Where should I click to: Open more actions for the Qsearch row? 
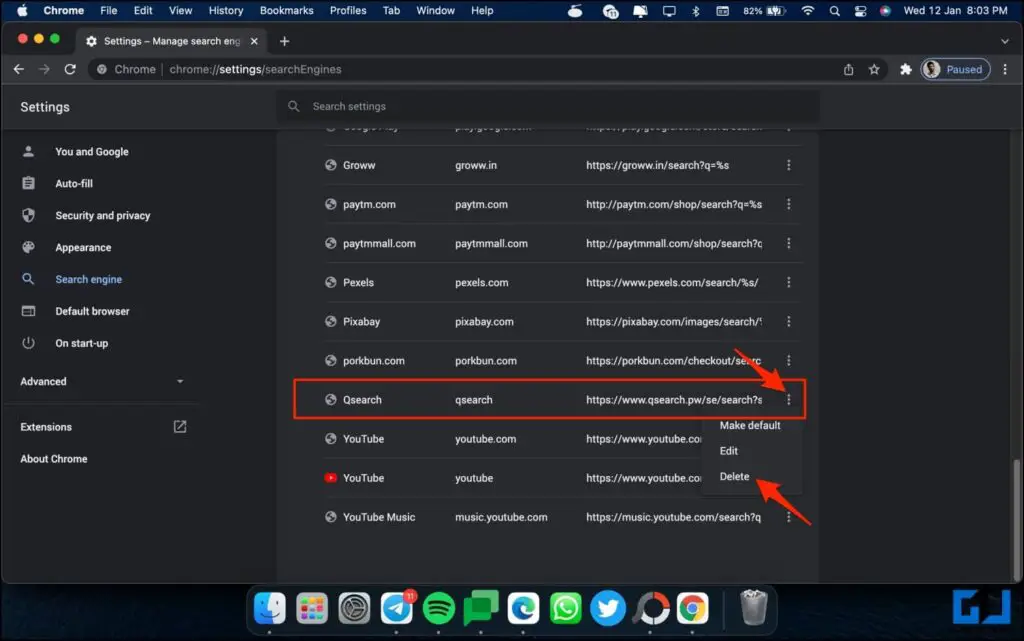pyautogui.click(x=788, y=399)
